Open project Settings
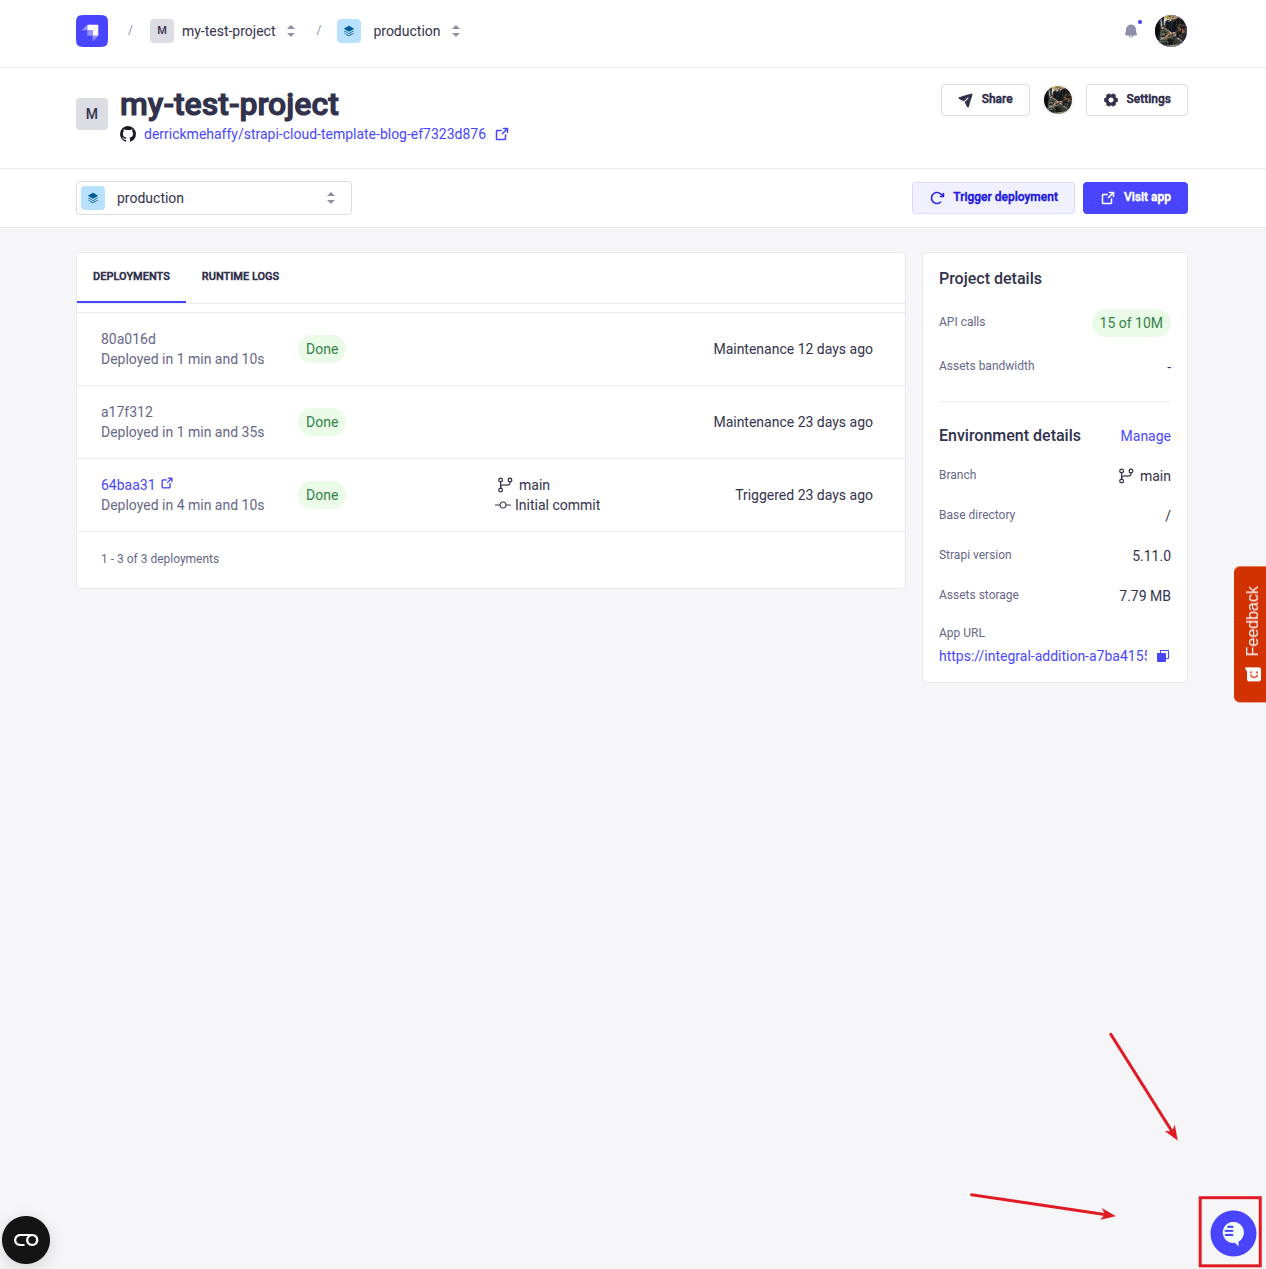Image resolution: width=1266 pixels, height=1269 pixels. (1137, 100)
